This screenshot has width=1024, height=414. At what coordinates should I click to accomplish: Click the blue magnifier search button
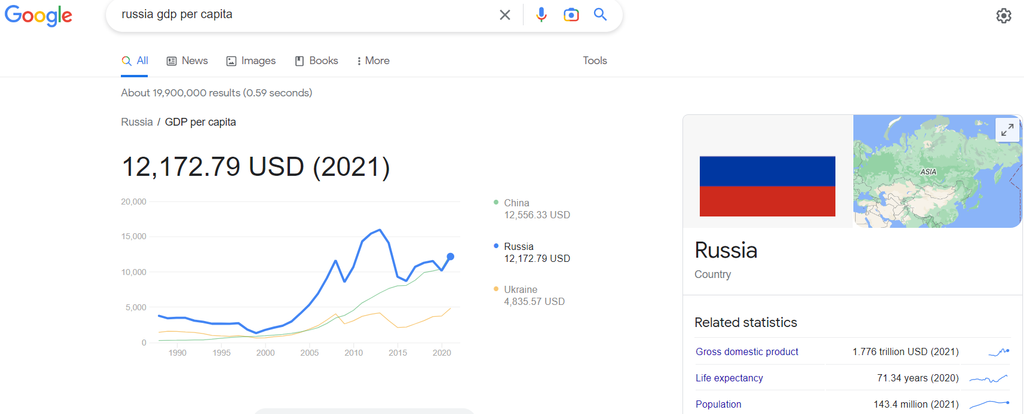coord(601,15)
